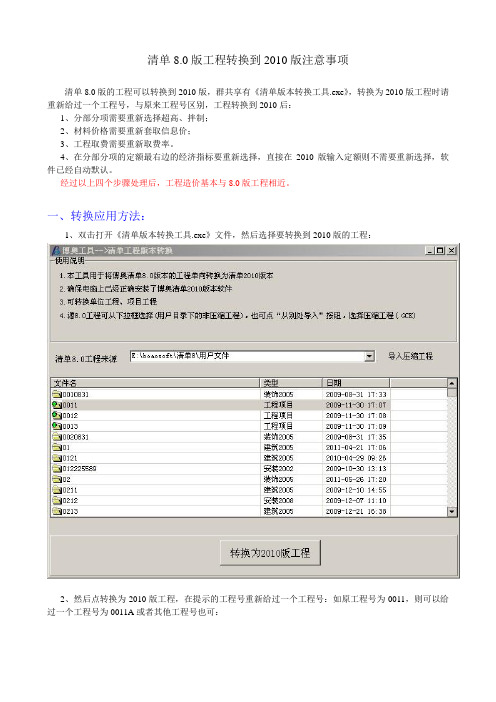
Task: Click the 安装2008 type cell
Action: tap(278, 501)
